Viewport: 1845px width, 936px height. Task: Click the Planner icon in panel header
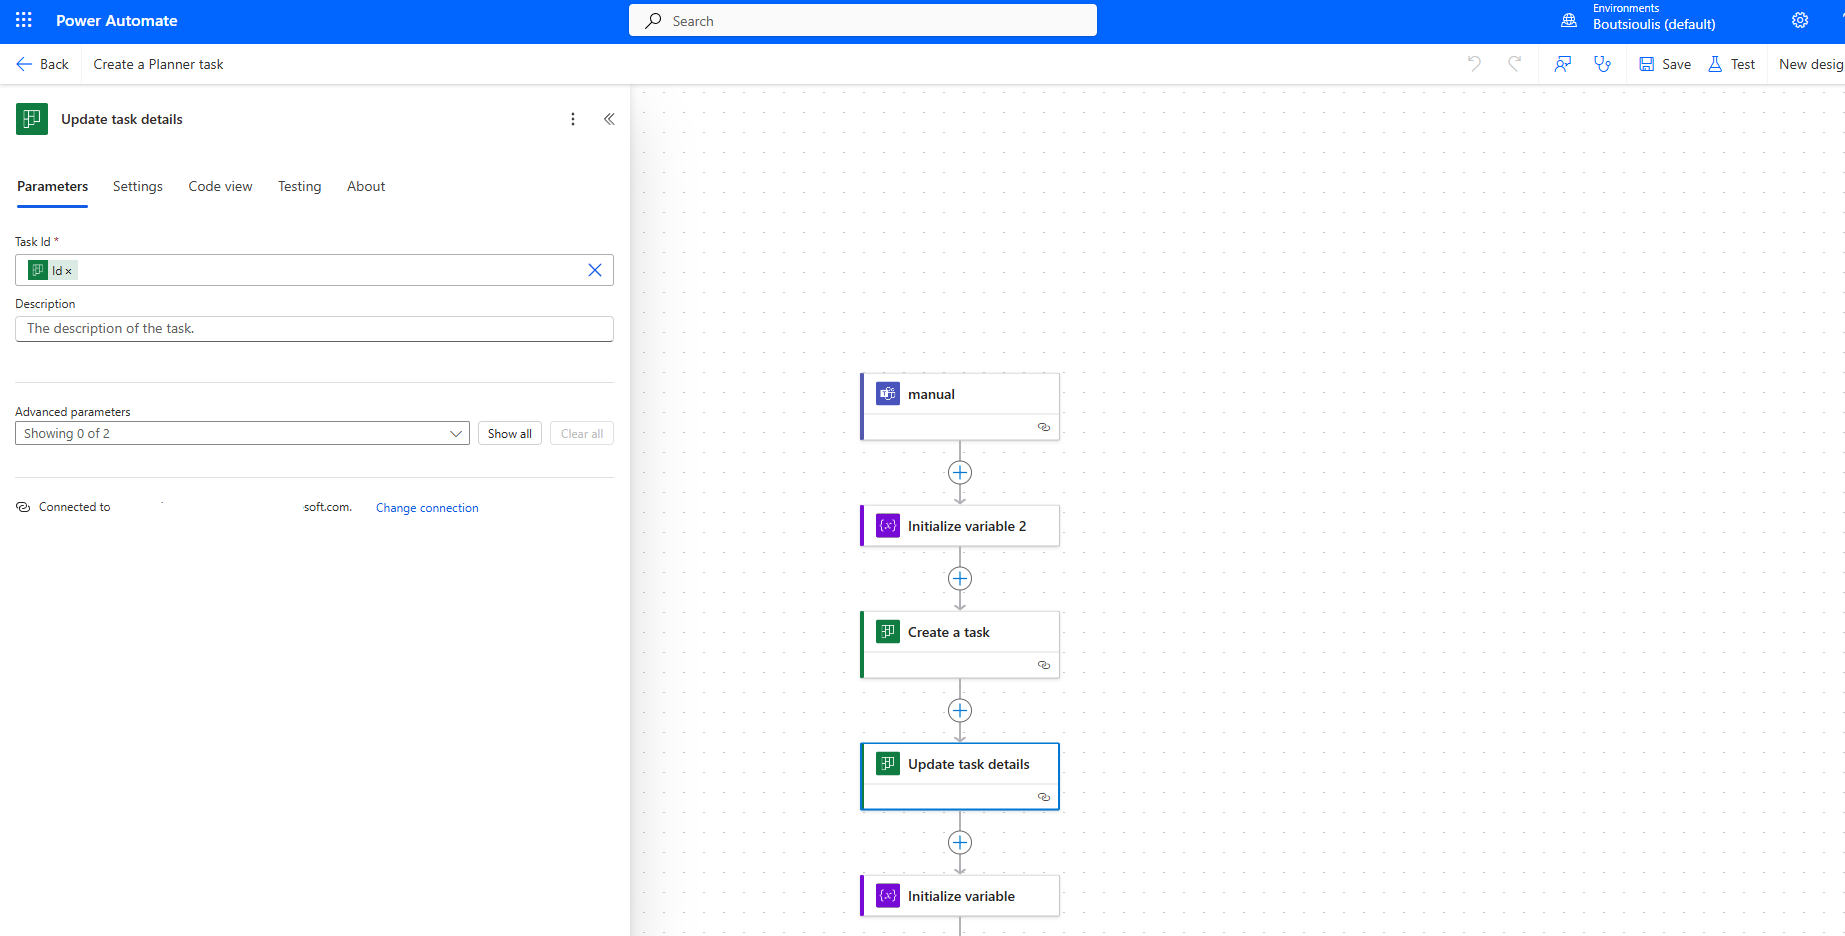32,119
